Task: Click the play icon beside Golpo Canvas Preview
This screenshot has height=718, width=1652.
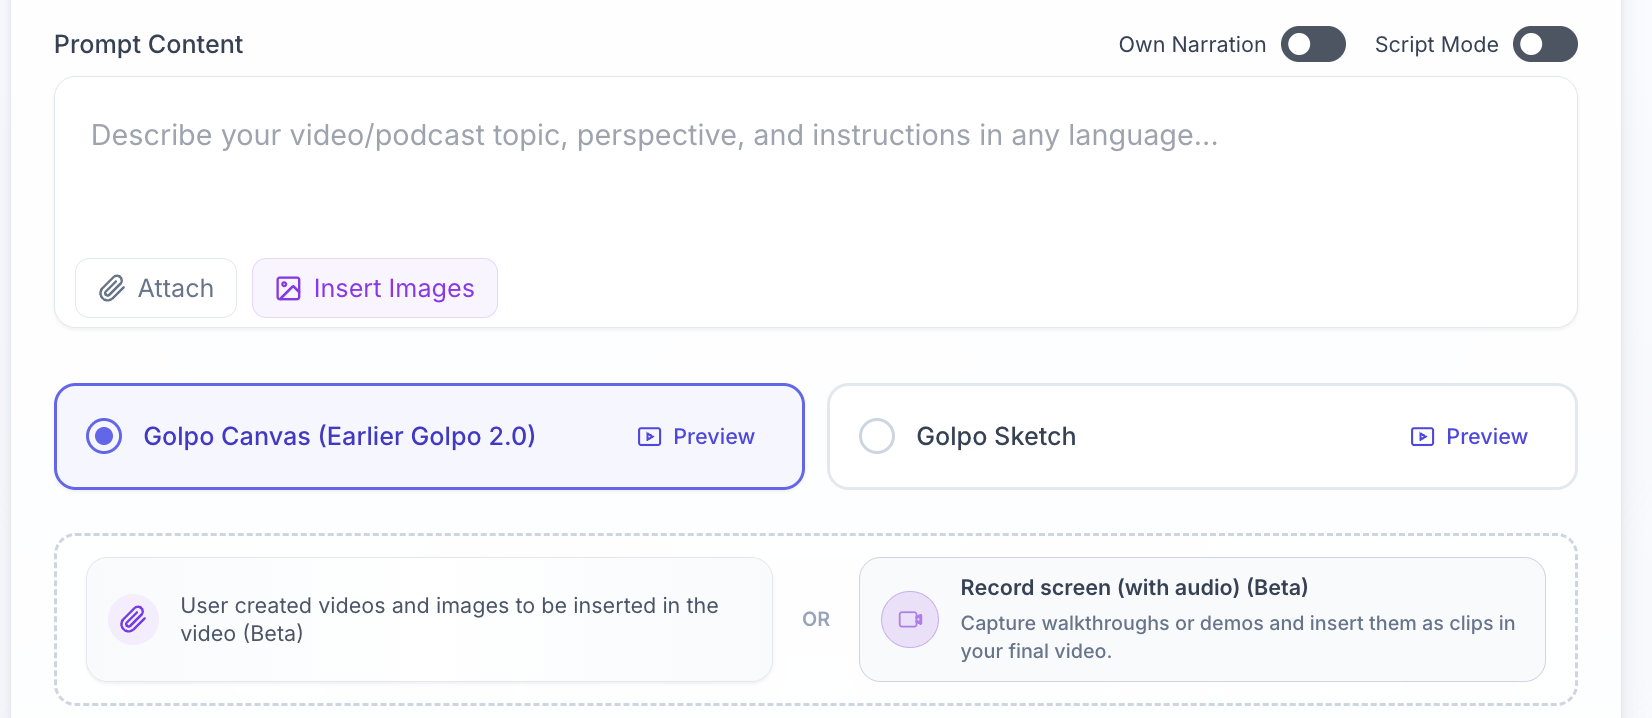Action: point(649,437)
